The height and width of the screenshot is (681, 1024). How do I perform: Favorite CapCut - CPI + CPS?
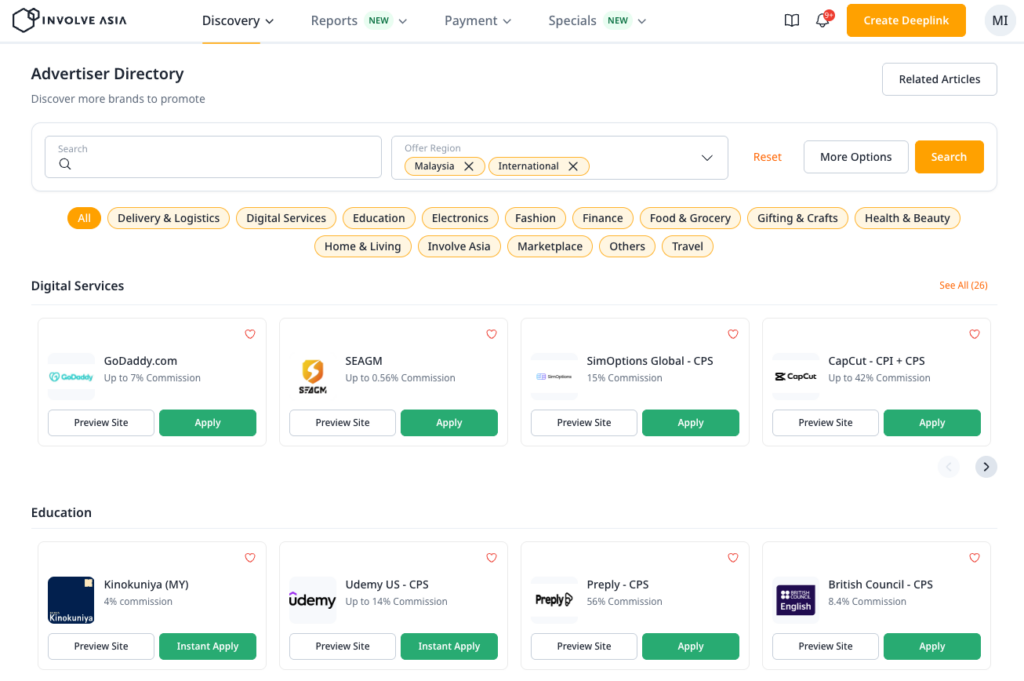click(974, 334)
